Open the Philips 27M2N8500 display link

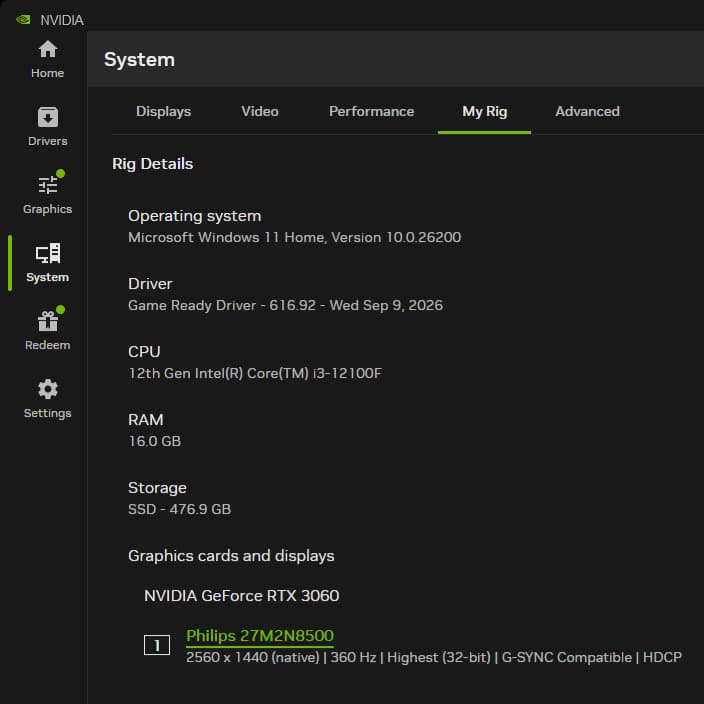pos(260,635)
